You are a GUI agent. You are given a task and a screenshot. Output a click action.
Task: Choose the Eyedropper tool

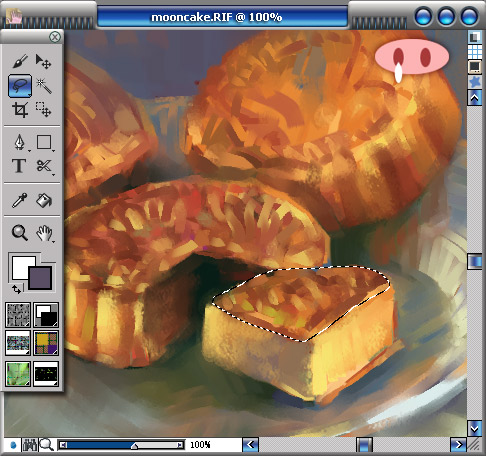19,200
